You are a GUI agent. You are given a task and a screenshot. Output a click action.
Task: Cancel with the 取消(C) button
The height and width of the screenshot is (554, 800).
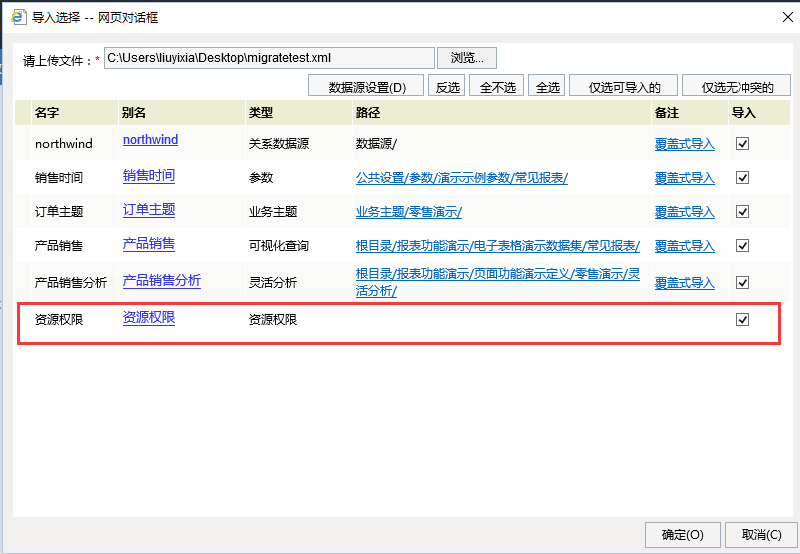pyautogui.click(x=761, y=535)
